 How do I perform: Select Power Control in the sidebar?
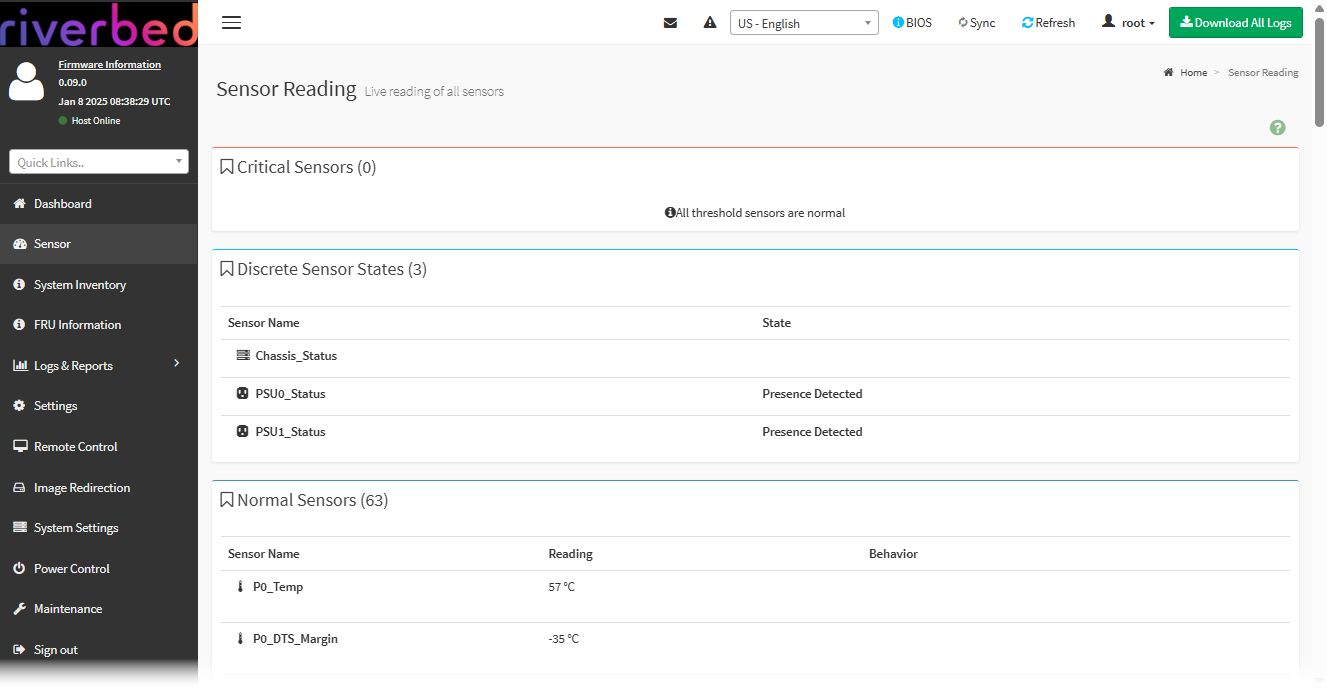pos(71,569)
